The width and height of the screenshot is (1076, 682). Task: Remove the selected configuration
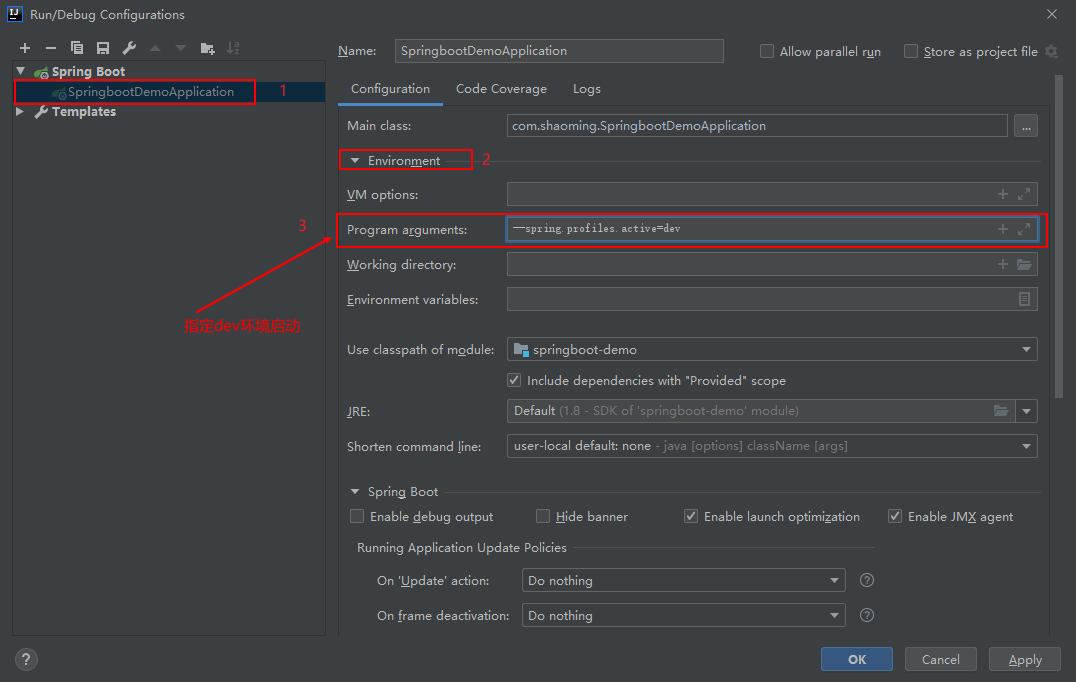[51, 48]
